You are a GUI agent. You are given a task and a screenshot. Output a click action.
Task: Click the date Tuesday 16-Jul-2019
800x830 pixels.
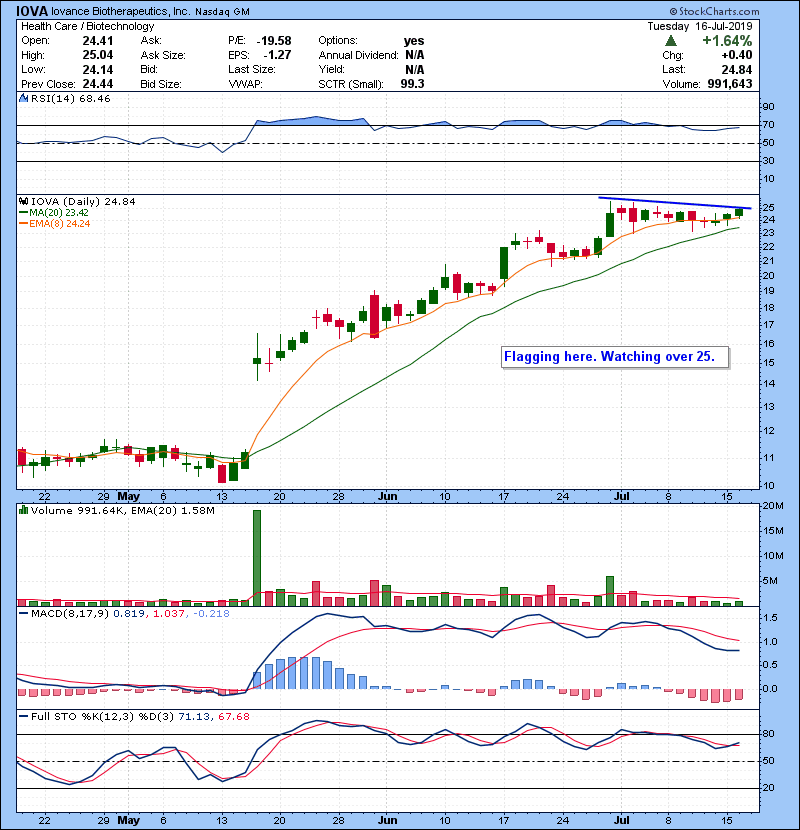699,26
